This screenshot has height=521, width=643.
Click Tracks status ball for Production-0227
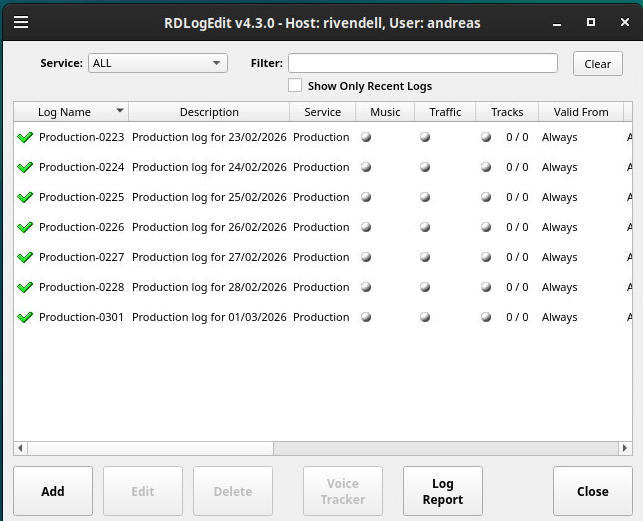[x=486, y=257]
